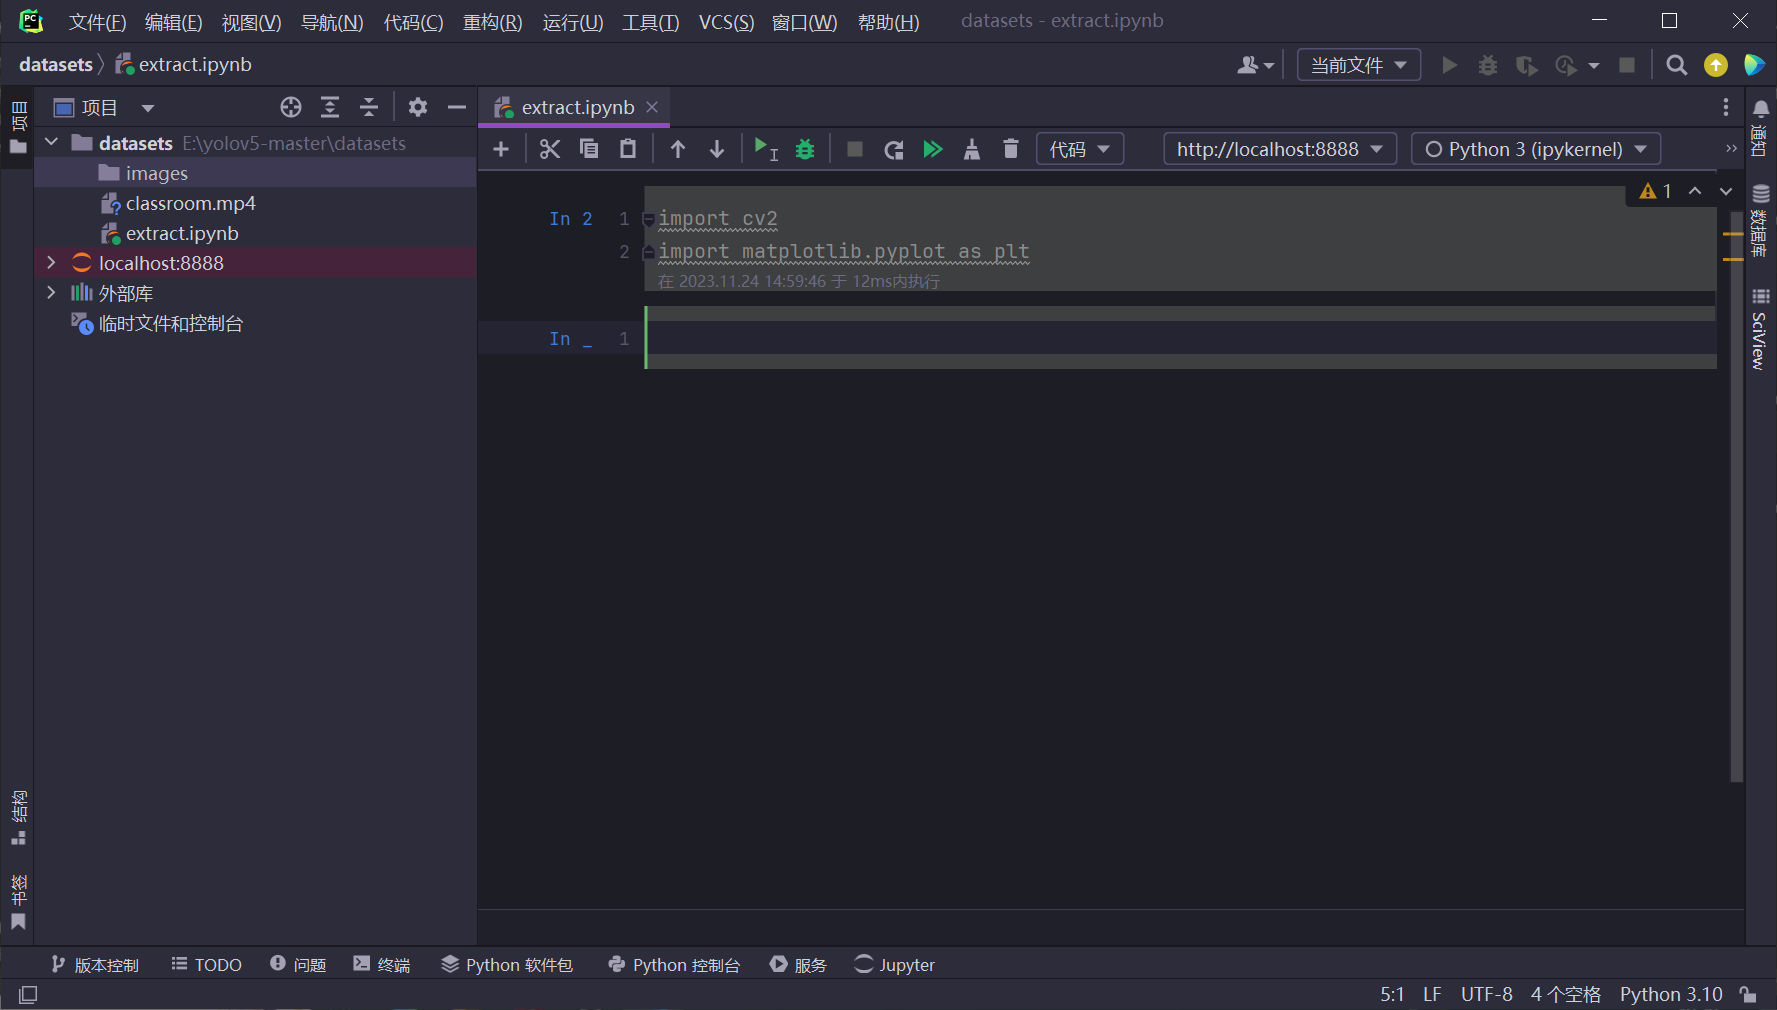Hide the project tool window
The image size is (1777, 1010).
(457, 107)
